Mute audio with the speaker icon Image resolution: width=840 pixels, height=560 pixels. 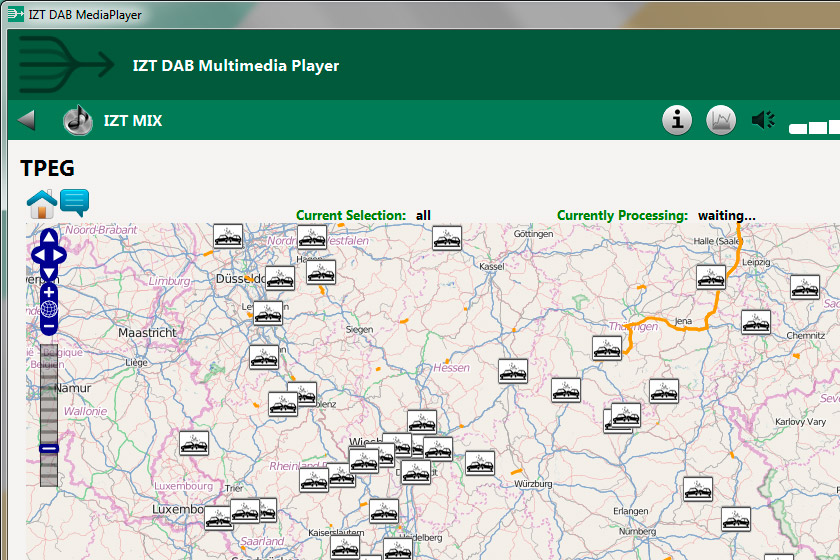763,120
